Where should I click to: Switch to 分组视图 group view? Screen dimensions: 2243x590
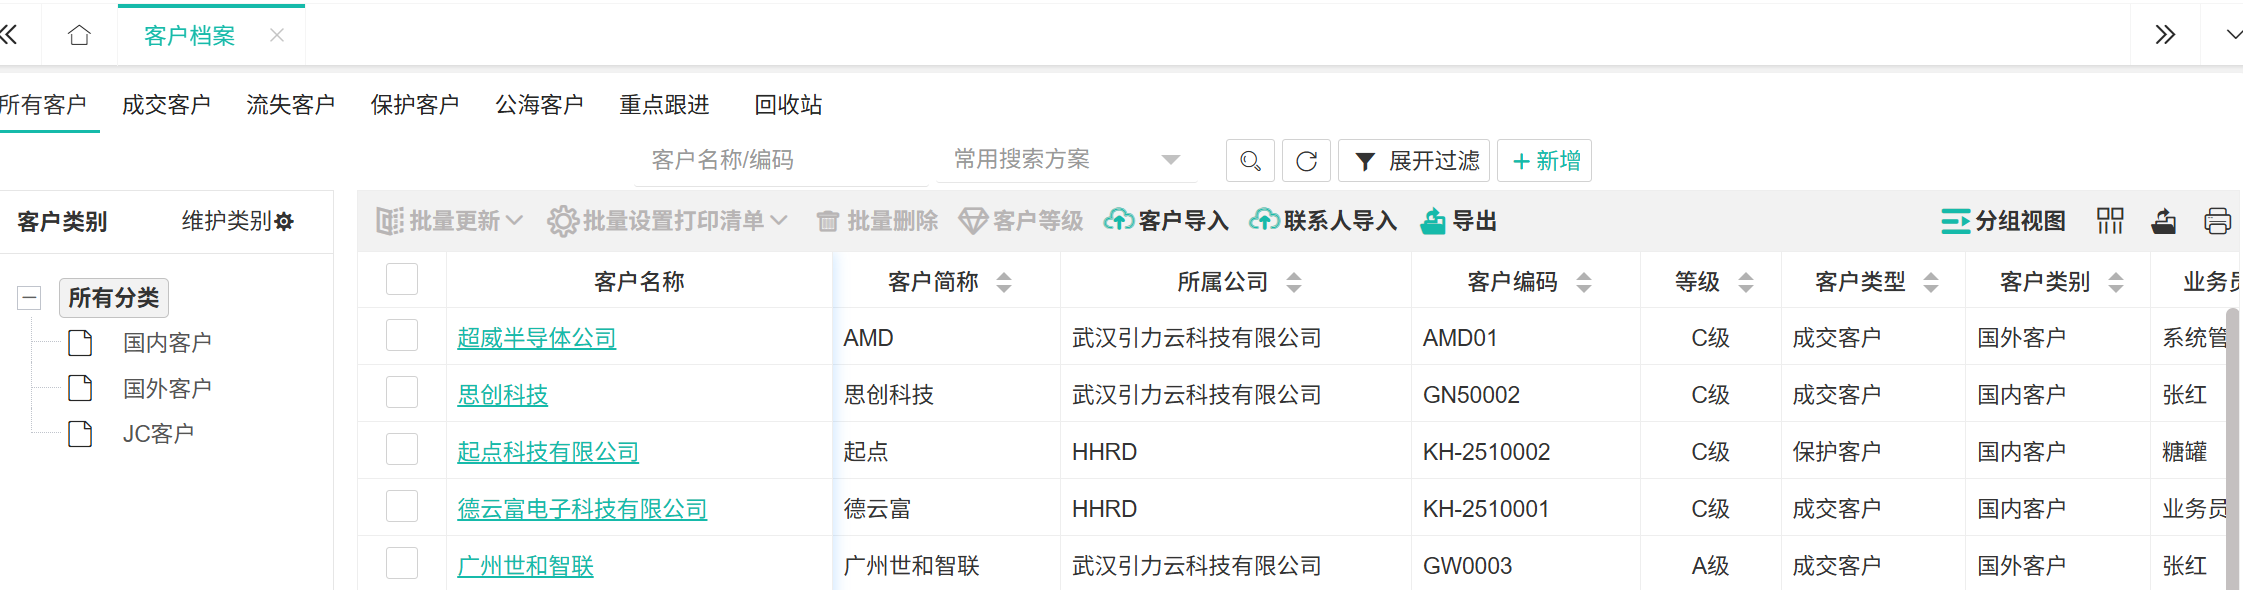2003,221
